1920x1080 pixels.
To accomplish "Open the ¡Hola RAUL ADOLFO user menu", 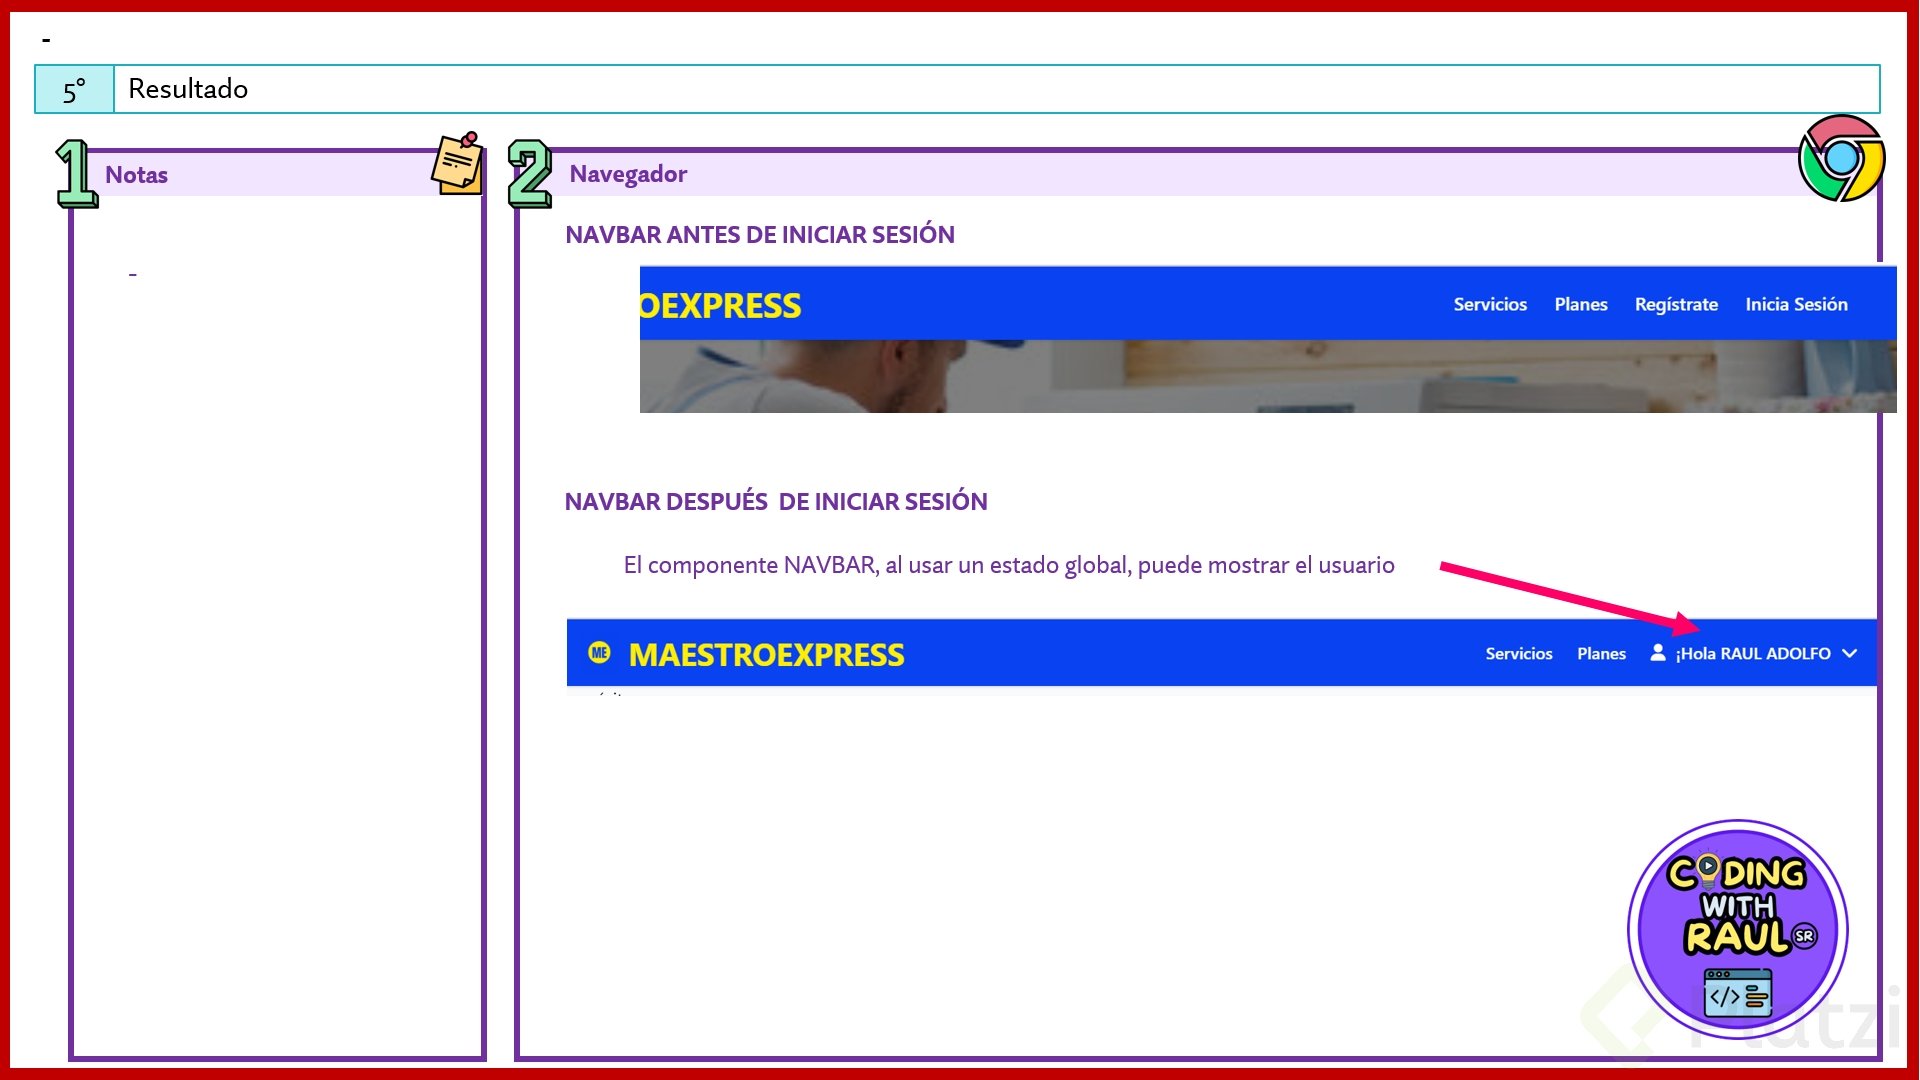I will click(1753, 654).
